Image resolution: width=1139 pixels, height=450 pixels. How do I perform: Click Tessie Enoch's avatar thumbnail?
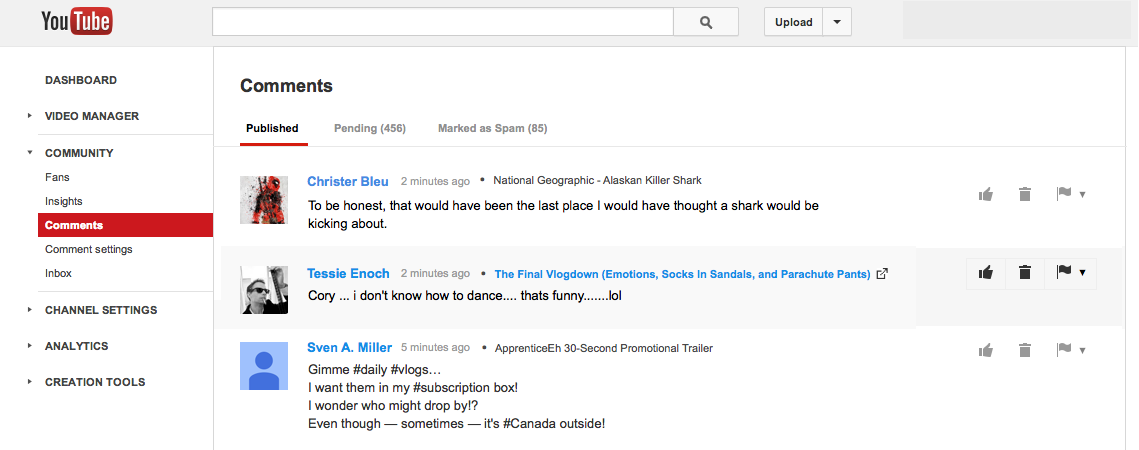coord(264,290)
